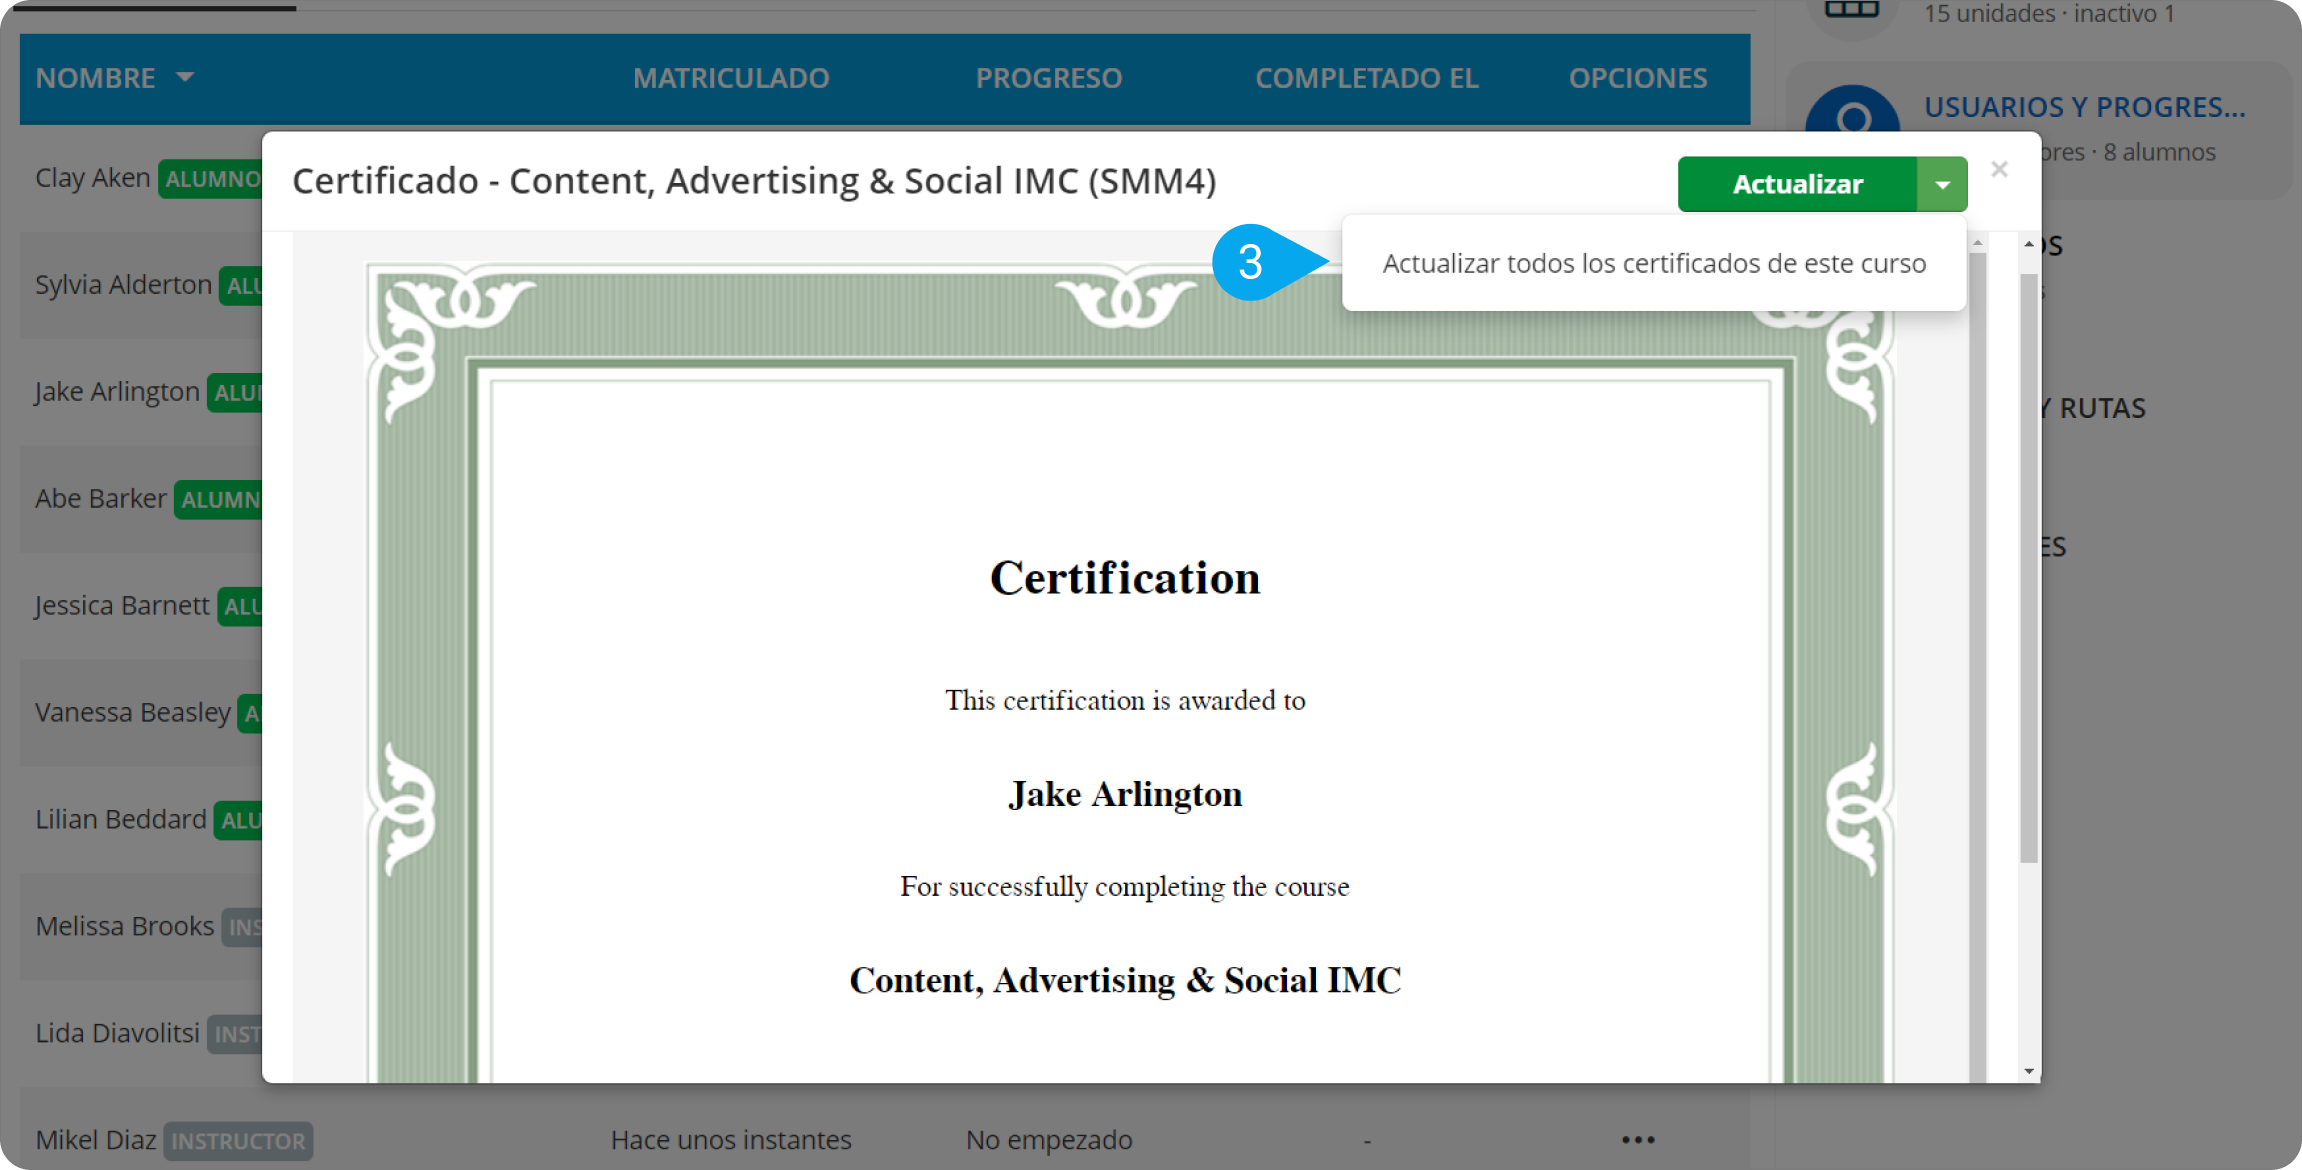Click the units icon beside 15 unidades
The image size is (2302, 1170).
1852,10
